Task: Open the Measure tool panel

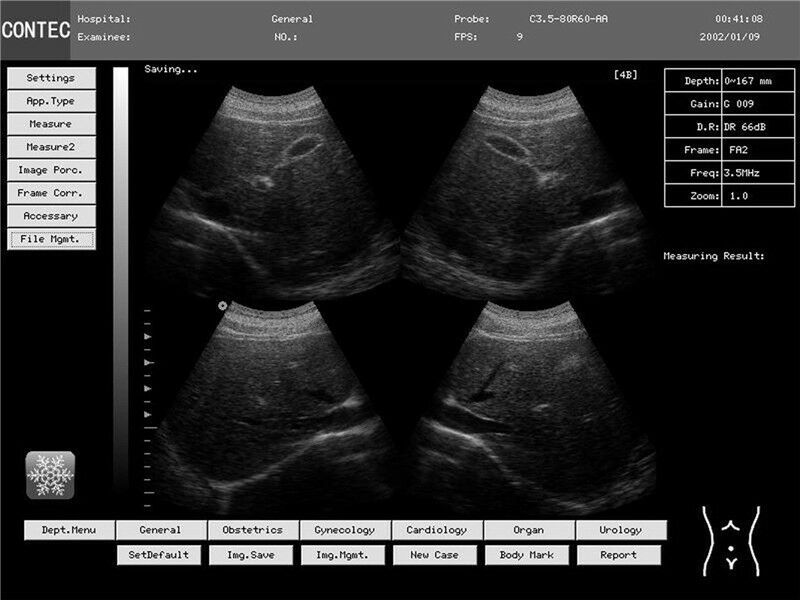Action: [x=51, y=123]
